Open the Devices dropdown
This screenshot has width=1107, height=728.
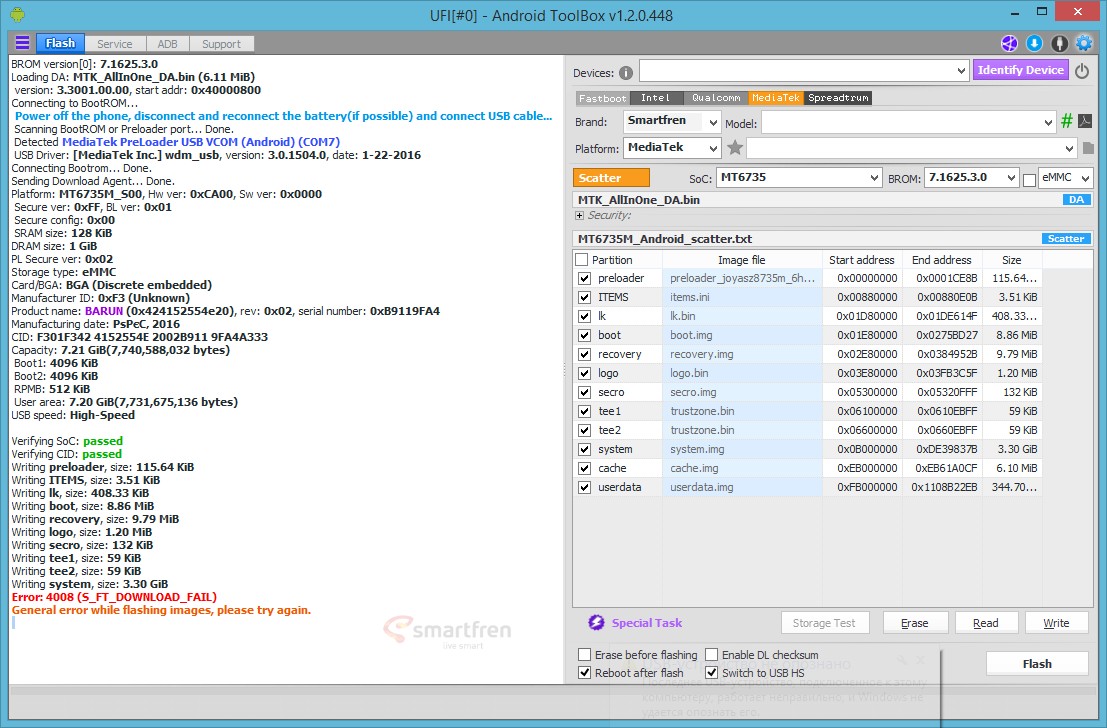click(803, 71)
